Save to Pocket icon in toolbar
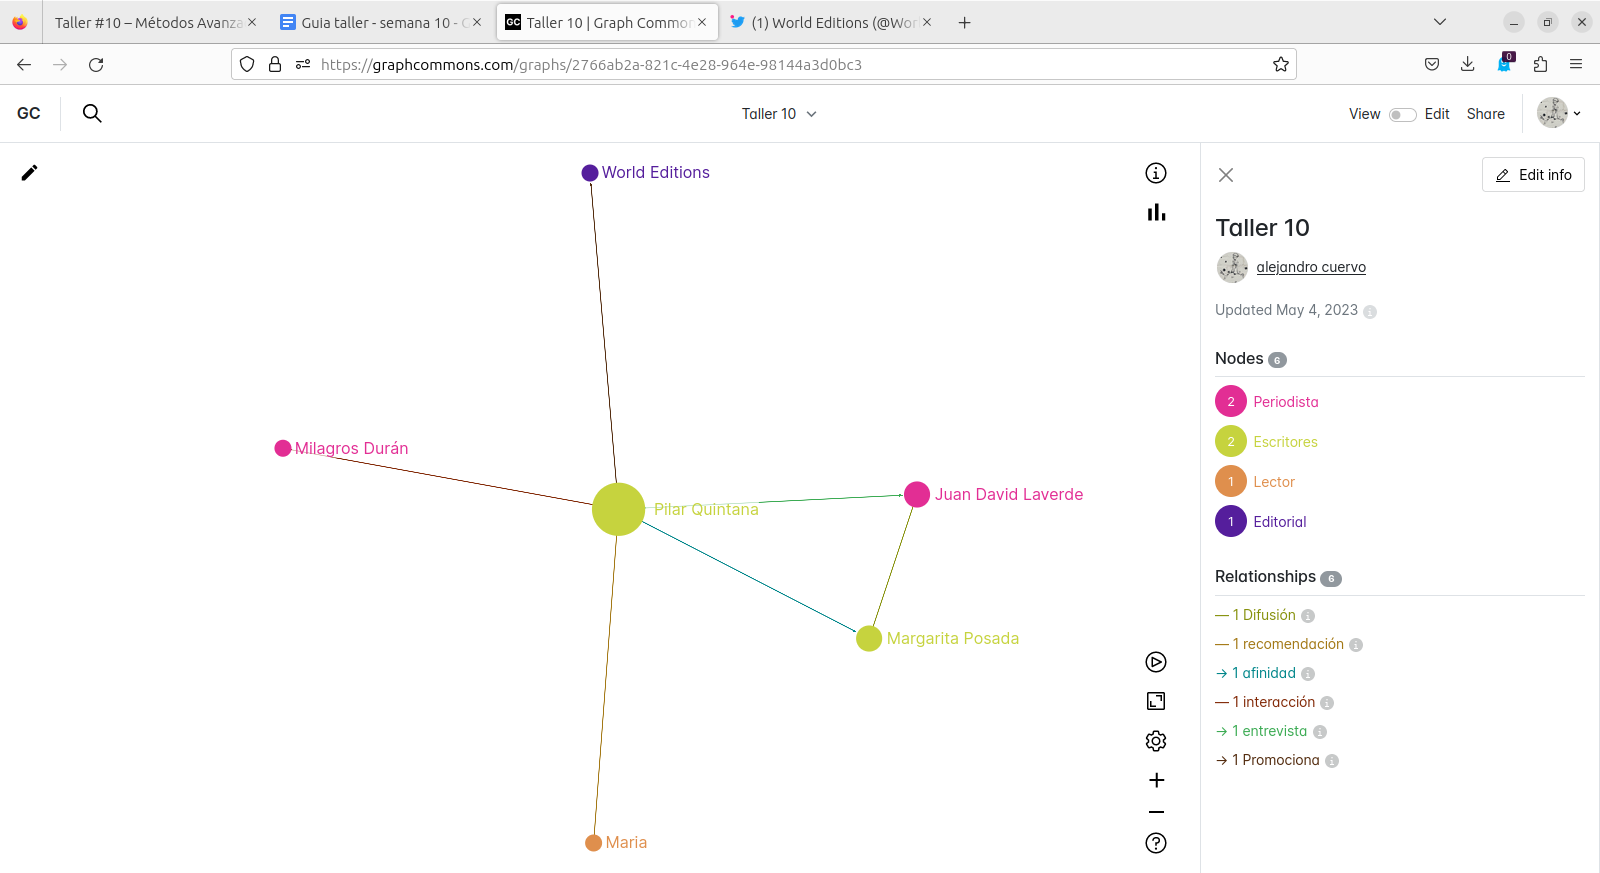Viewport: 1600px width, 873px height. point(1432,65)
